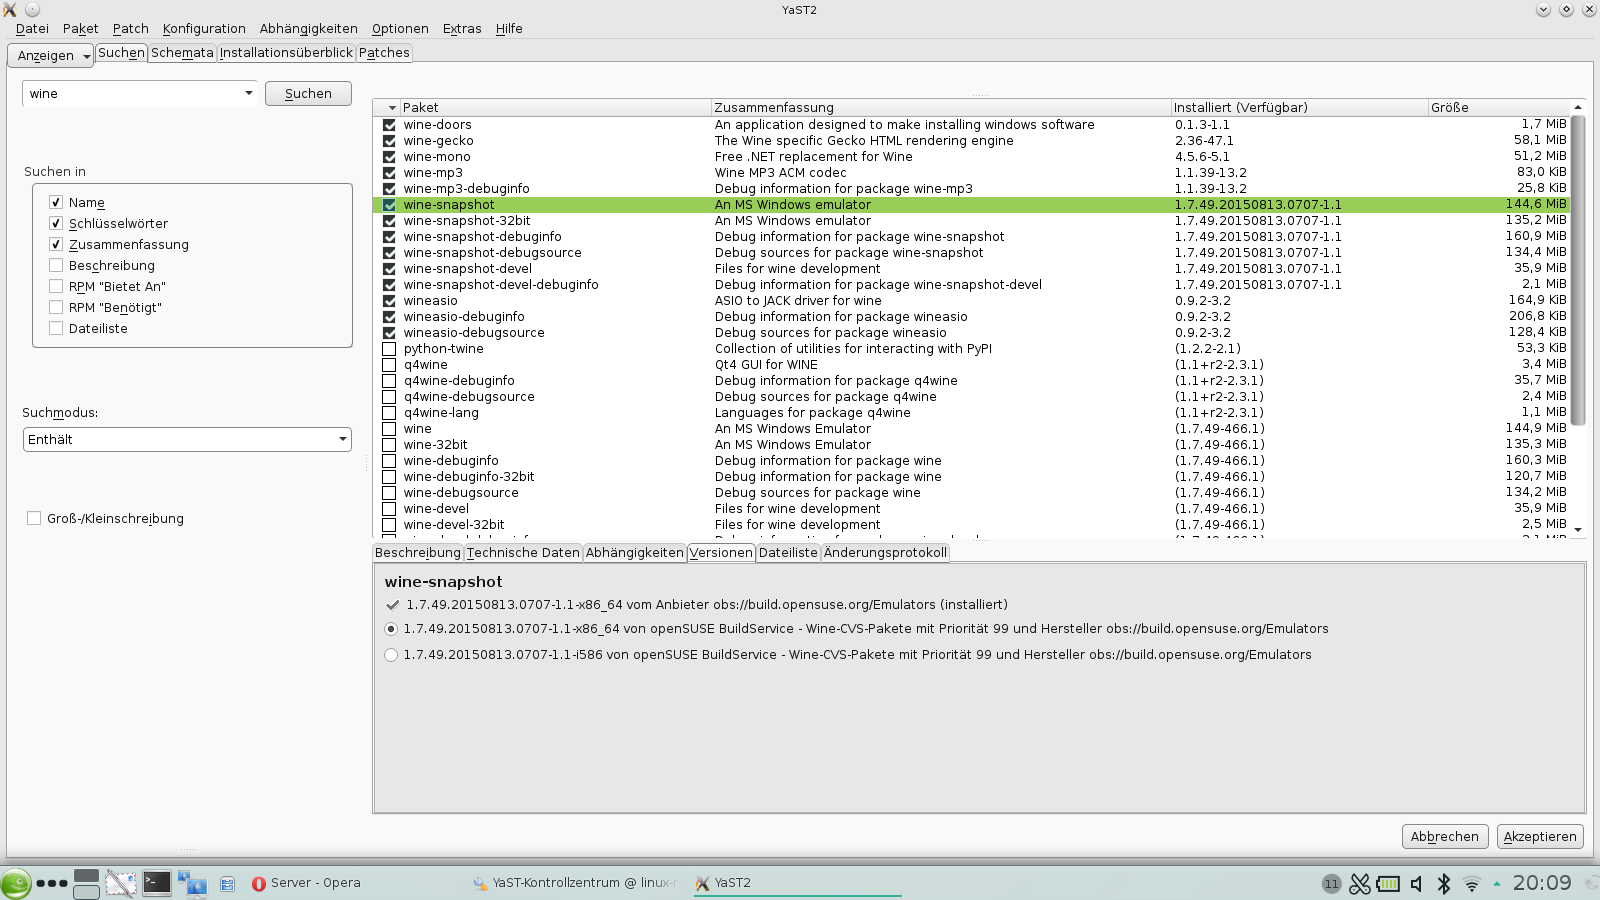Click the battery status tray icon
Image resolution: width=1600 pixels, height=900 pixels.
[x=1388, y=884]
